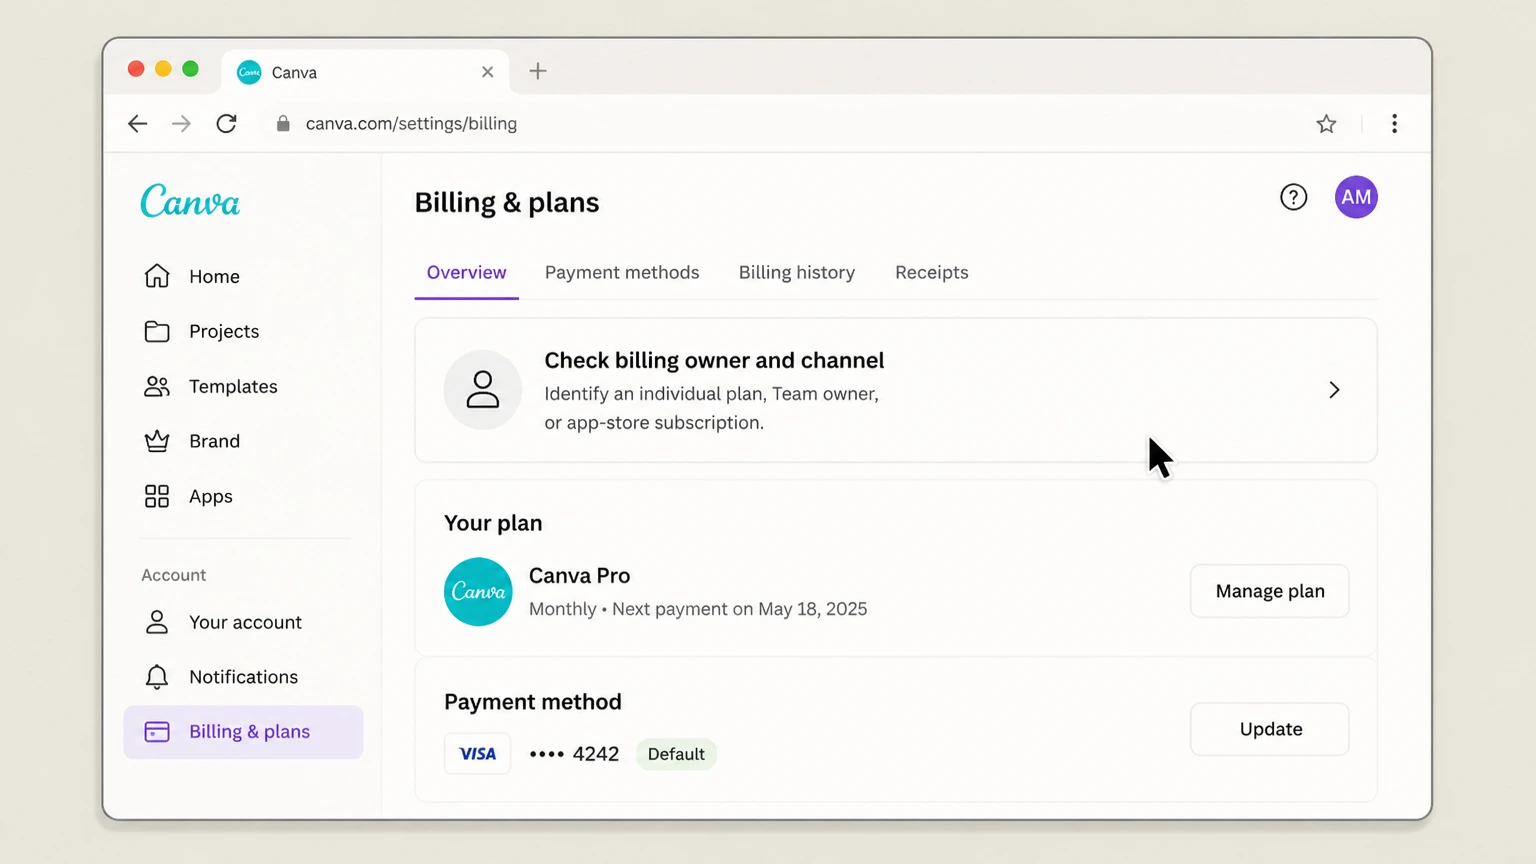Click the Notifications bell icon

tap(157, 677)
